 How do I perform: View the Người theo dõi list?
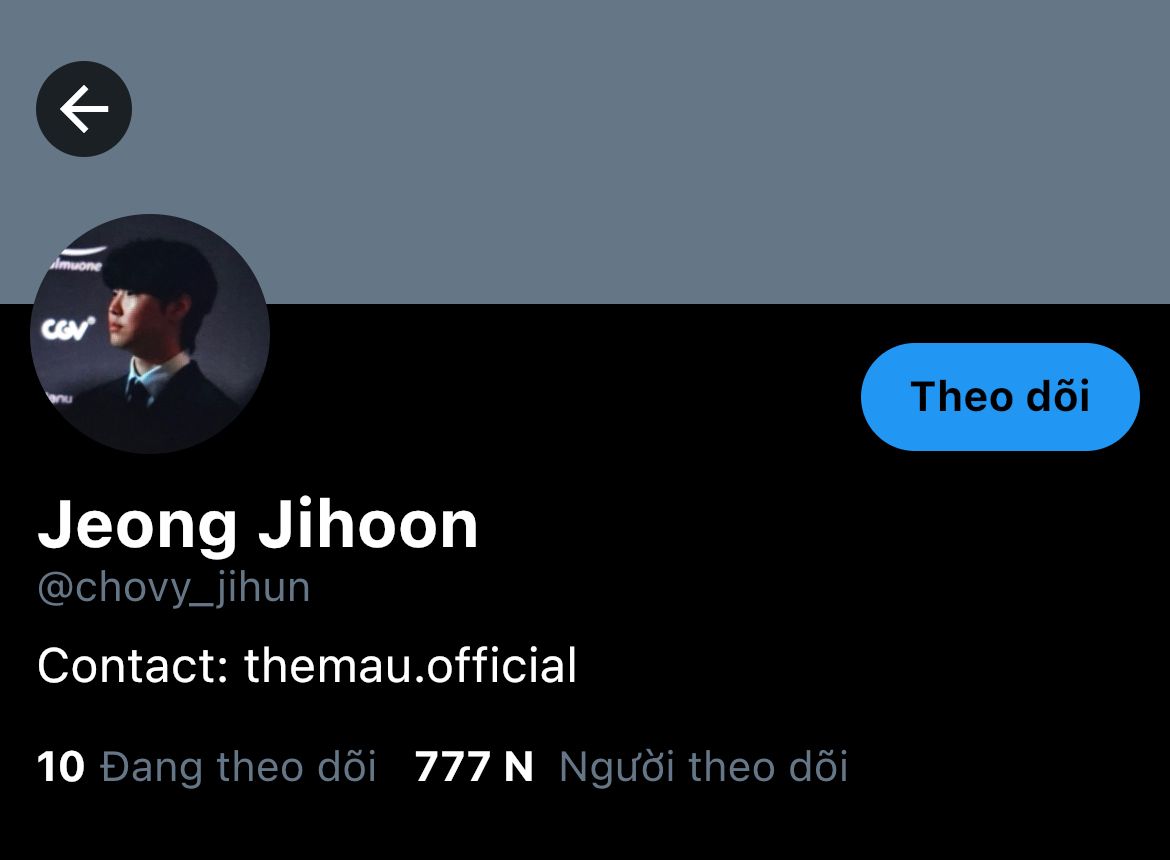(704, 768)
